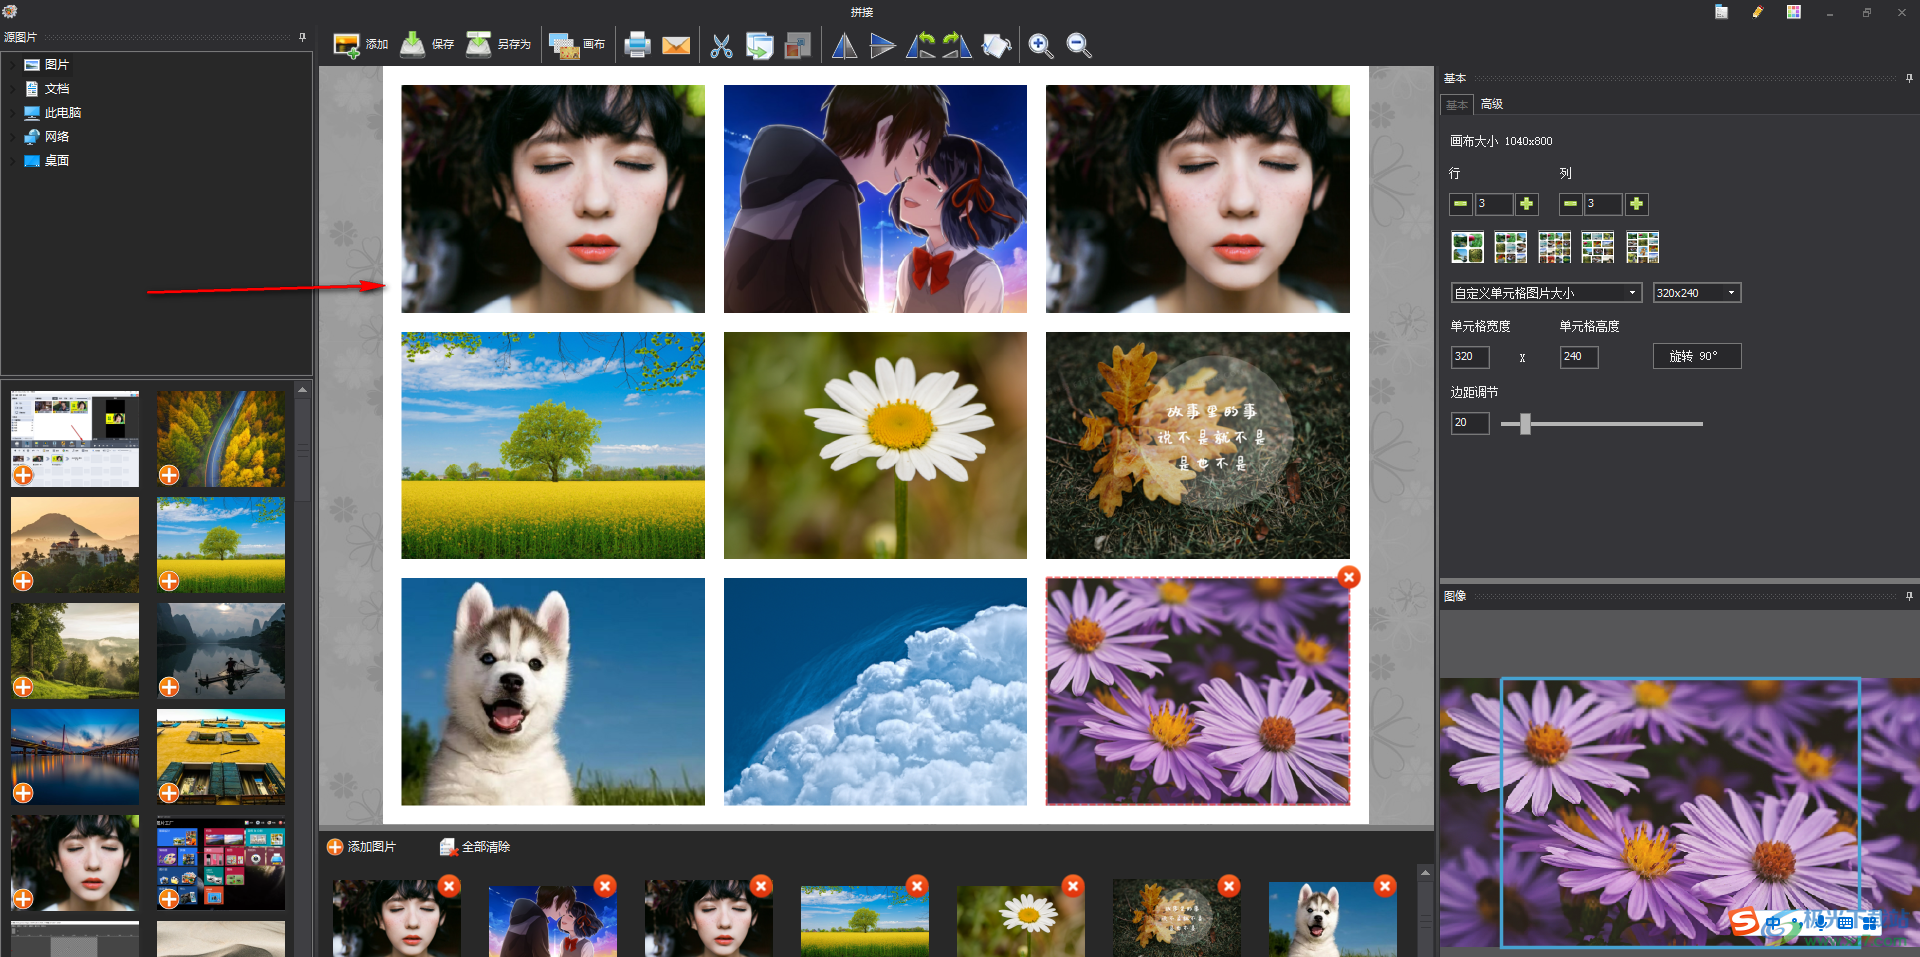
Task: Choose 另存为 (Save As) in toolbar
Action: (x=498, y=45)
